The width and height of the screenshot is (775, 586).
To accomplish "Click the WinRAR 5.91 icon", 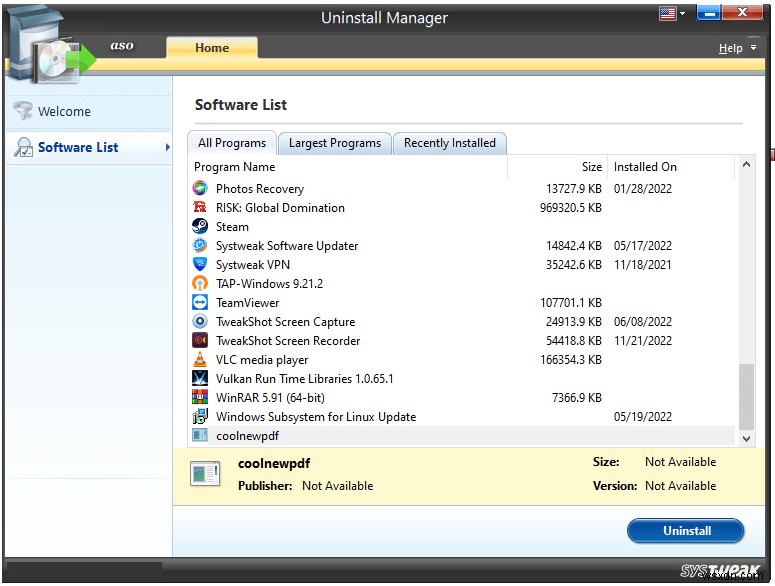I will (200, 398).
